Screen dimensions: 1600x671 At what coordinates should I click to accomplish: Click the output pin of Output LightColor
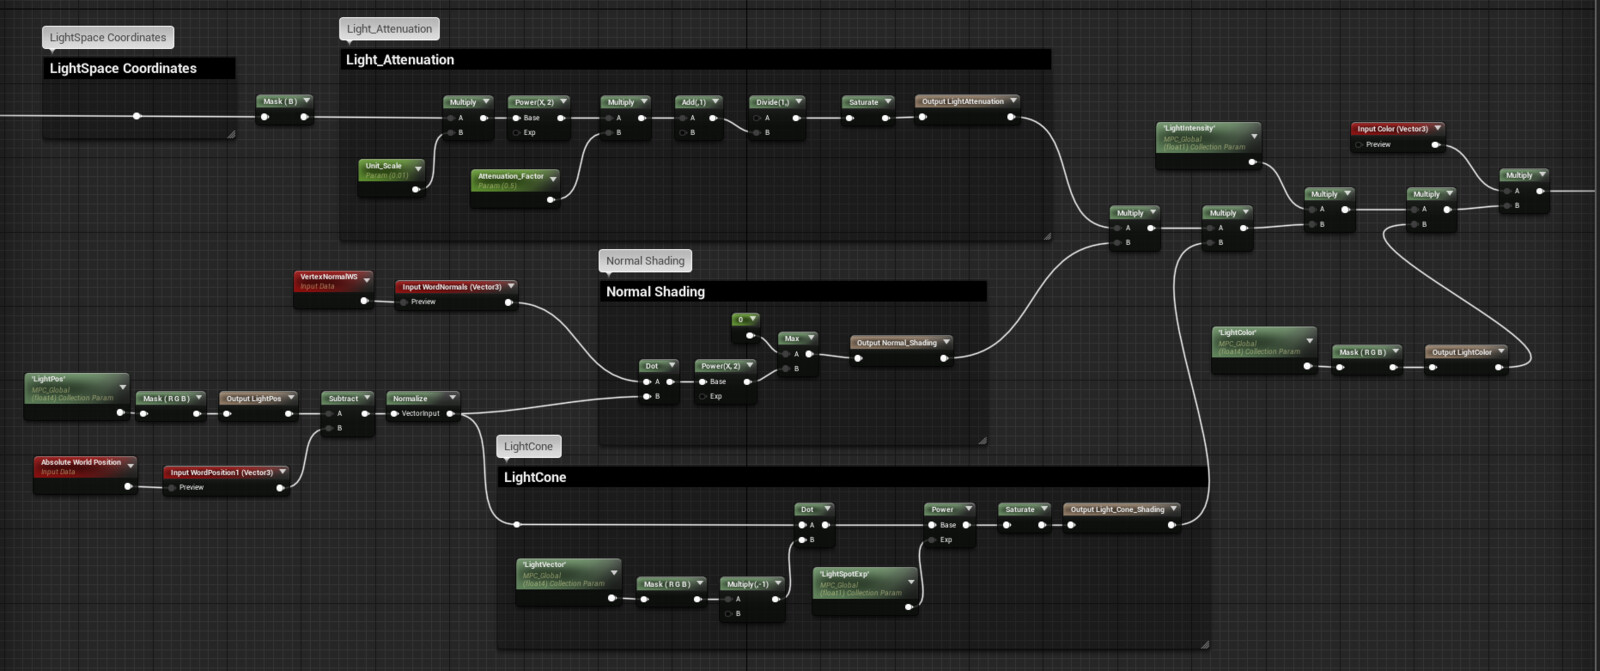coord(1498,367)
